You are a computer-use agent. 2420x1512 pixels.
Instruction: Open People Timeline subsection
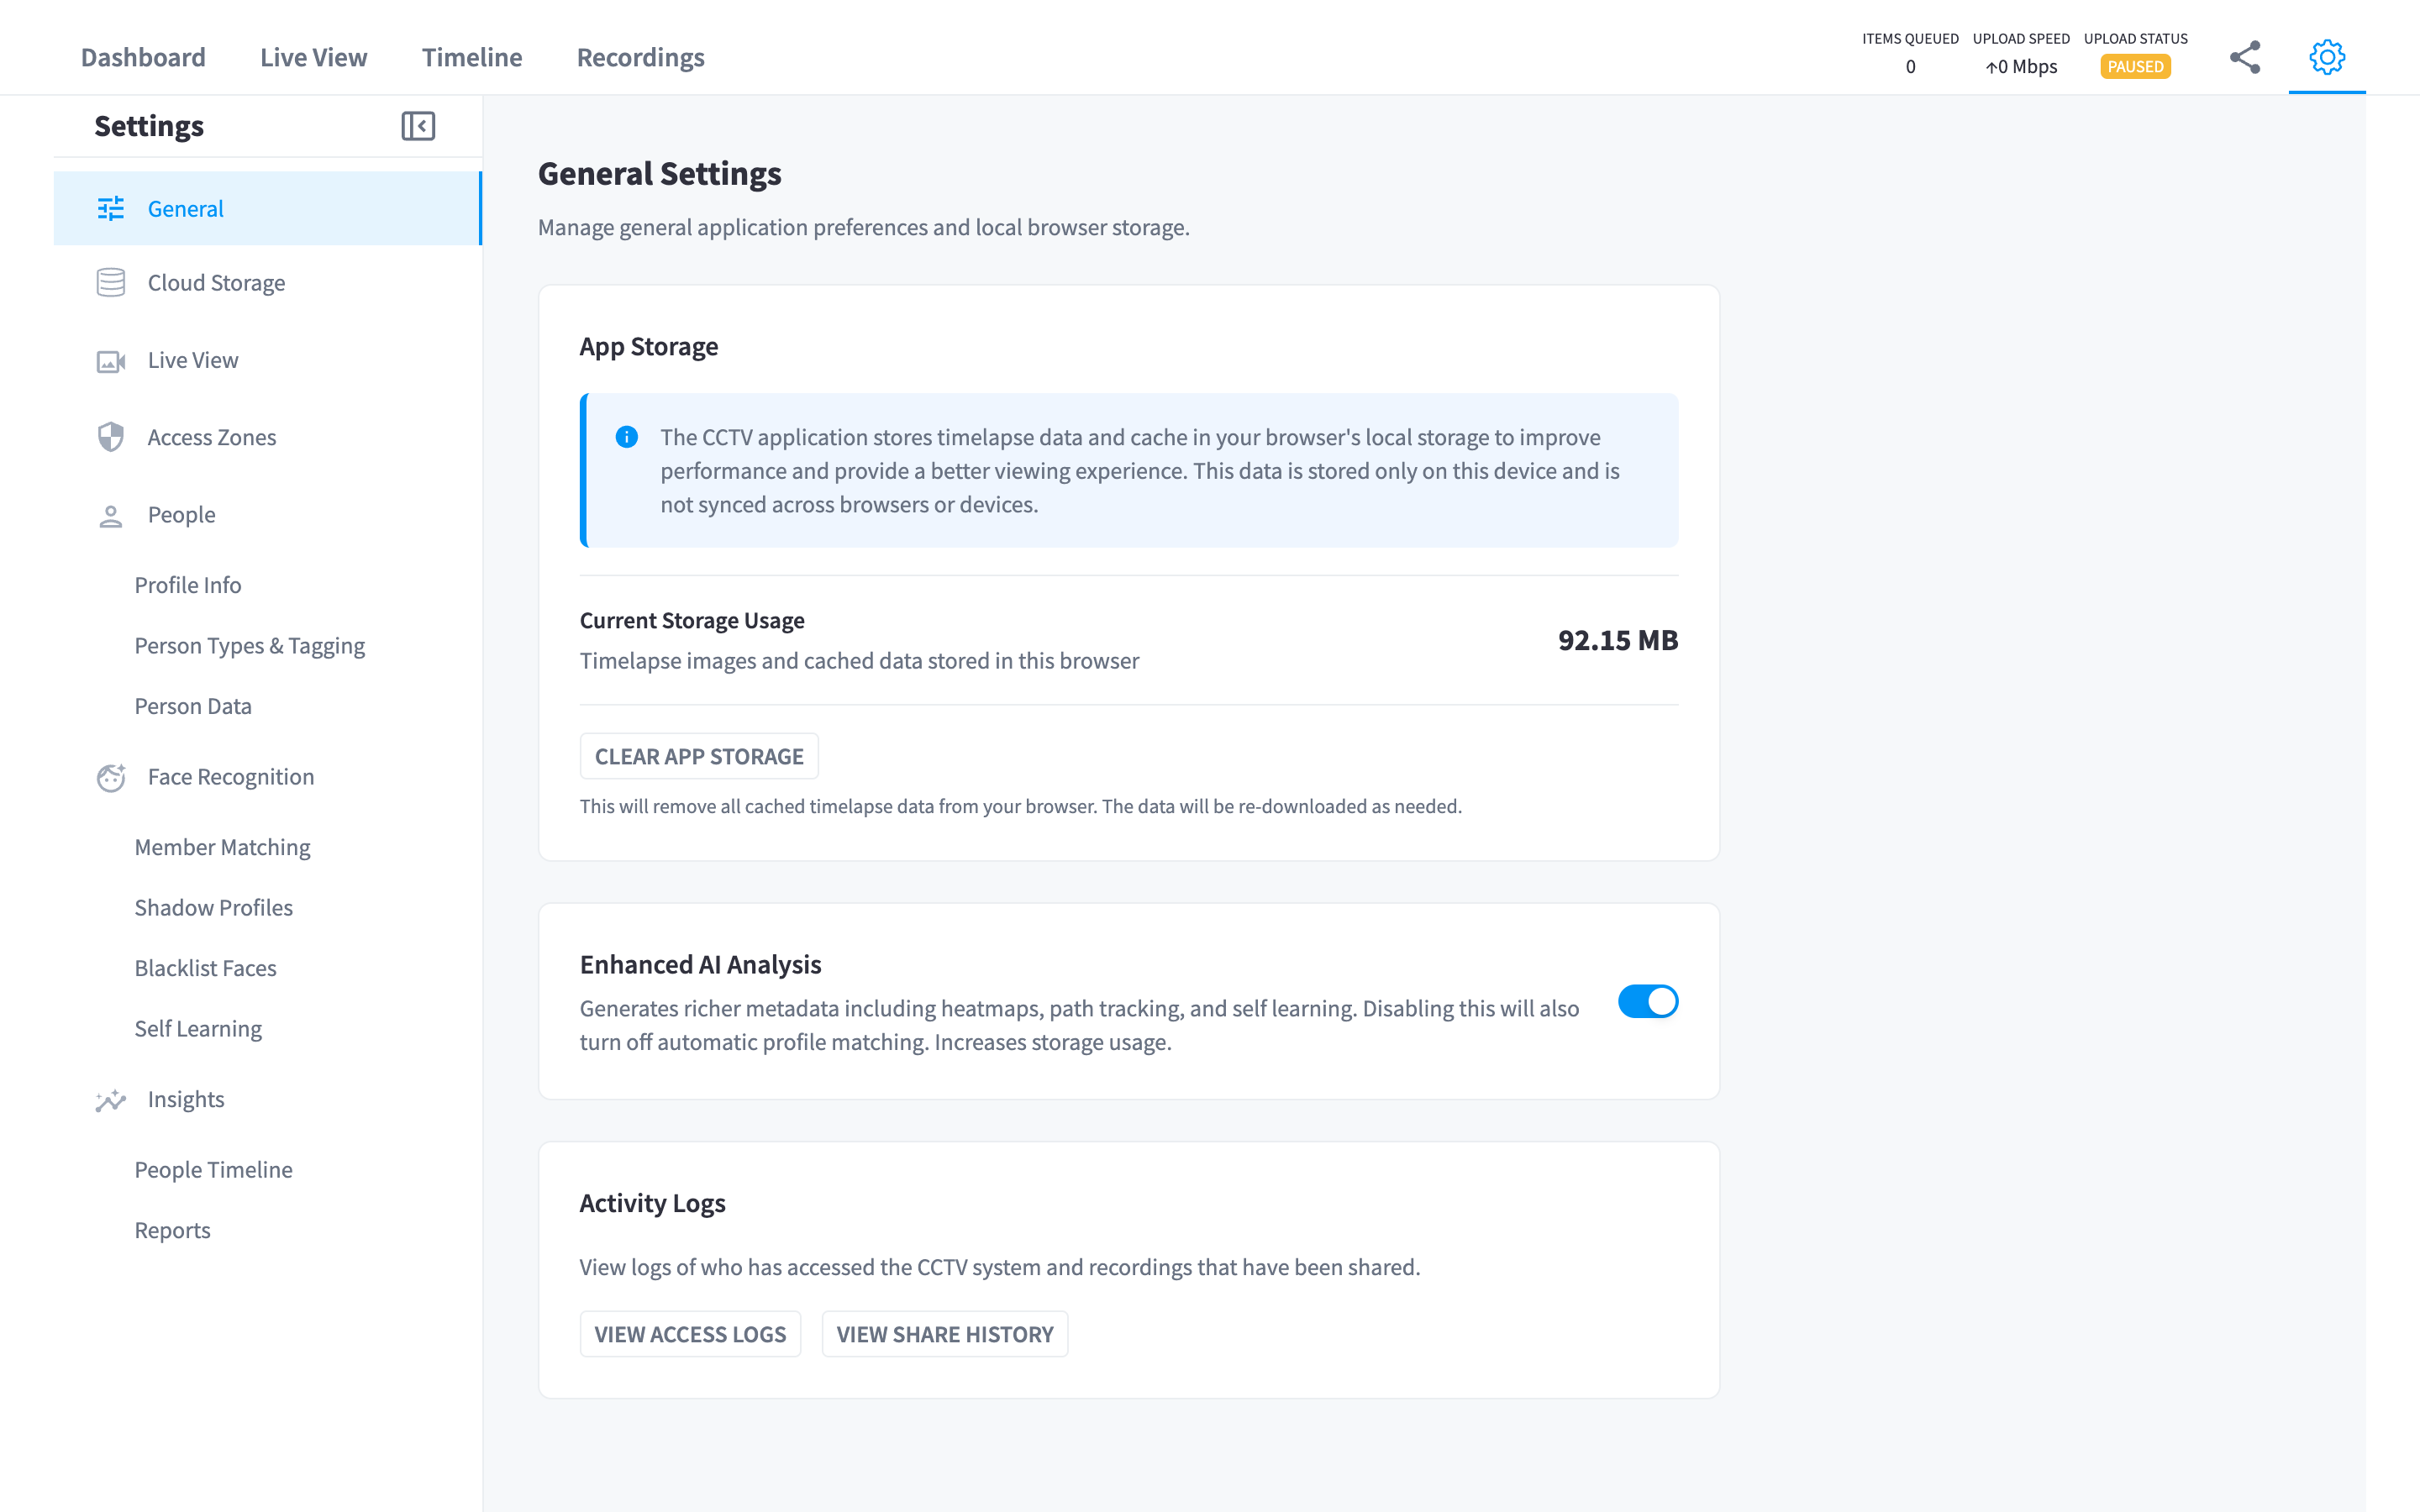(x=214, y=1170)
